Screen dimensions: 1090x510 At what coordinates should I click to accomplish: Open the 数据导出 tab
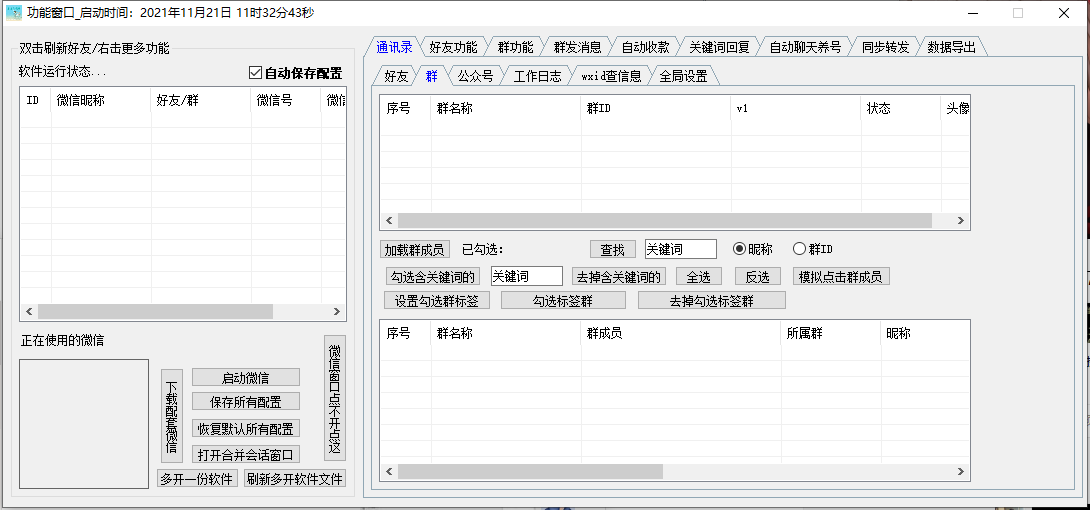click(x=951, y=47)
